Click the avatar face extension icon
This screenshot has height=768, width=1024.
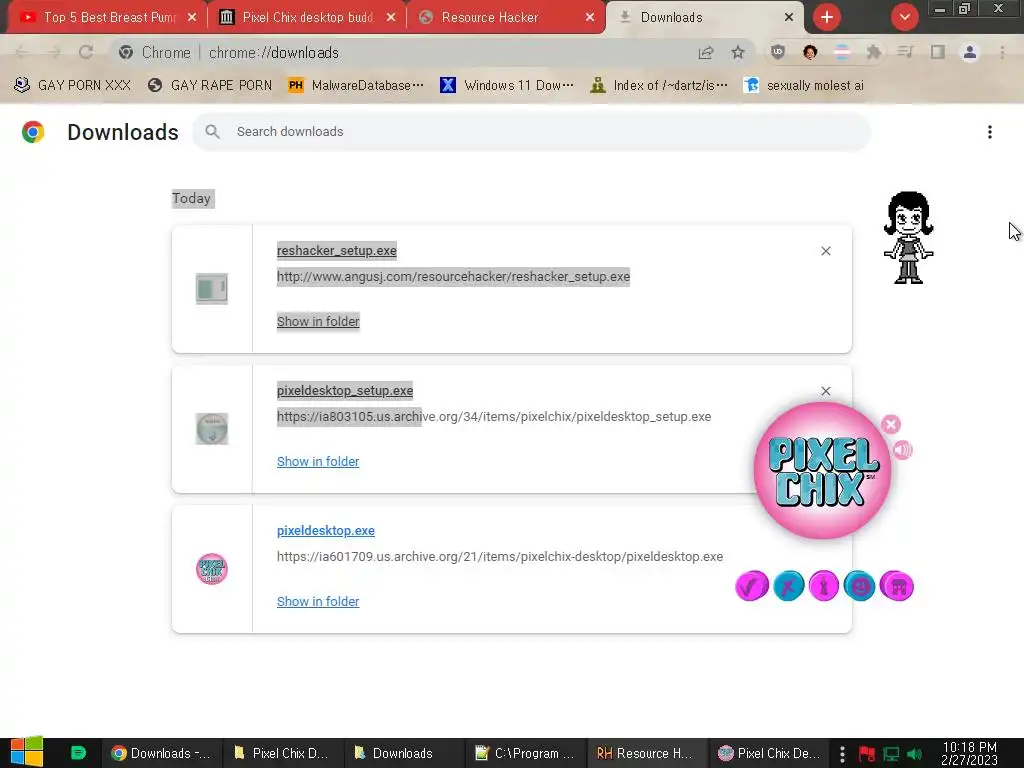pyautogui.click(x=810, y=52)
